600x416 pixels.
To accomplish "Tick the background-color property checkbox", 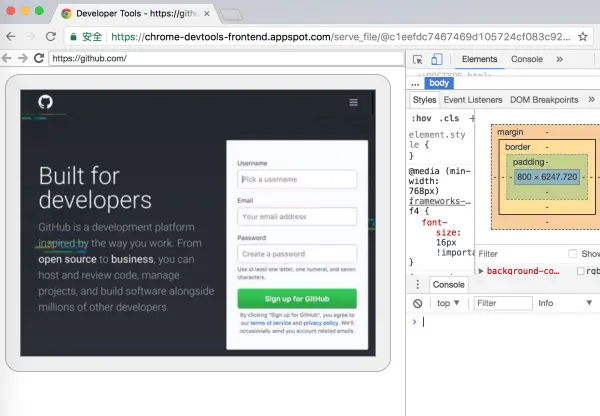I will [580, 271].
